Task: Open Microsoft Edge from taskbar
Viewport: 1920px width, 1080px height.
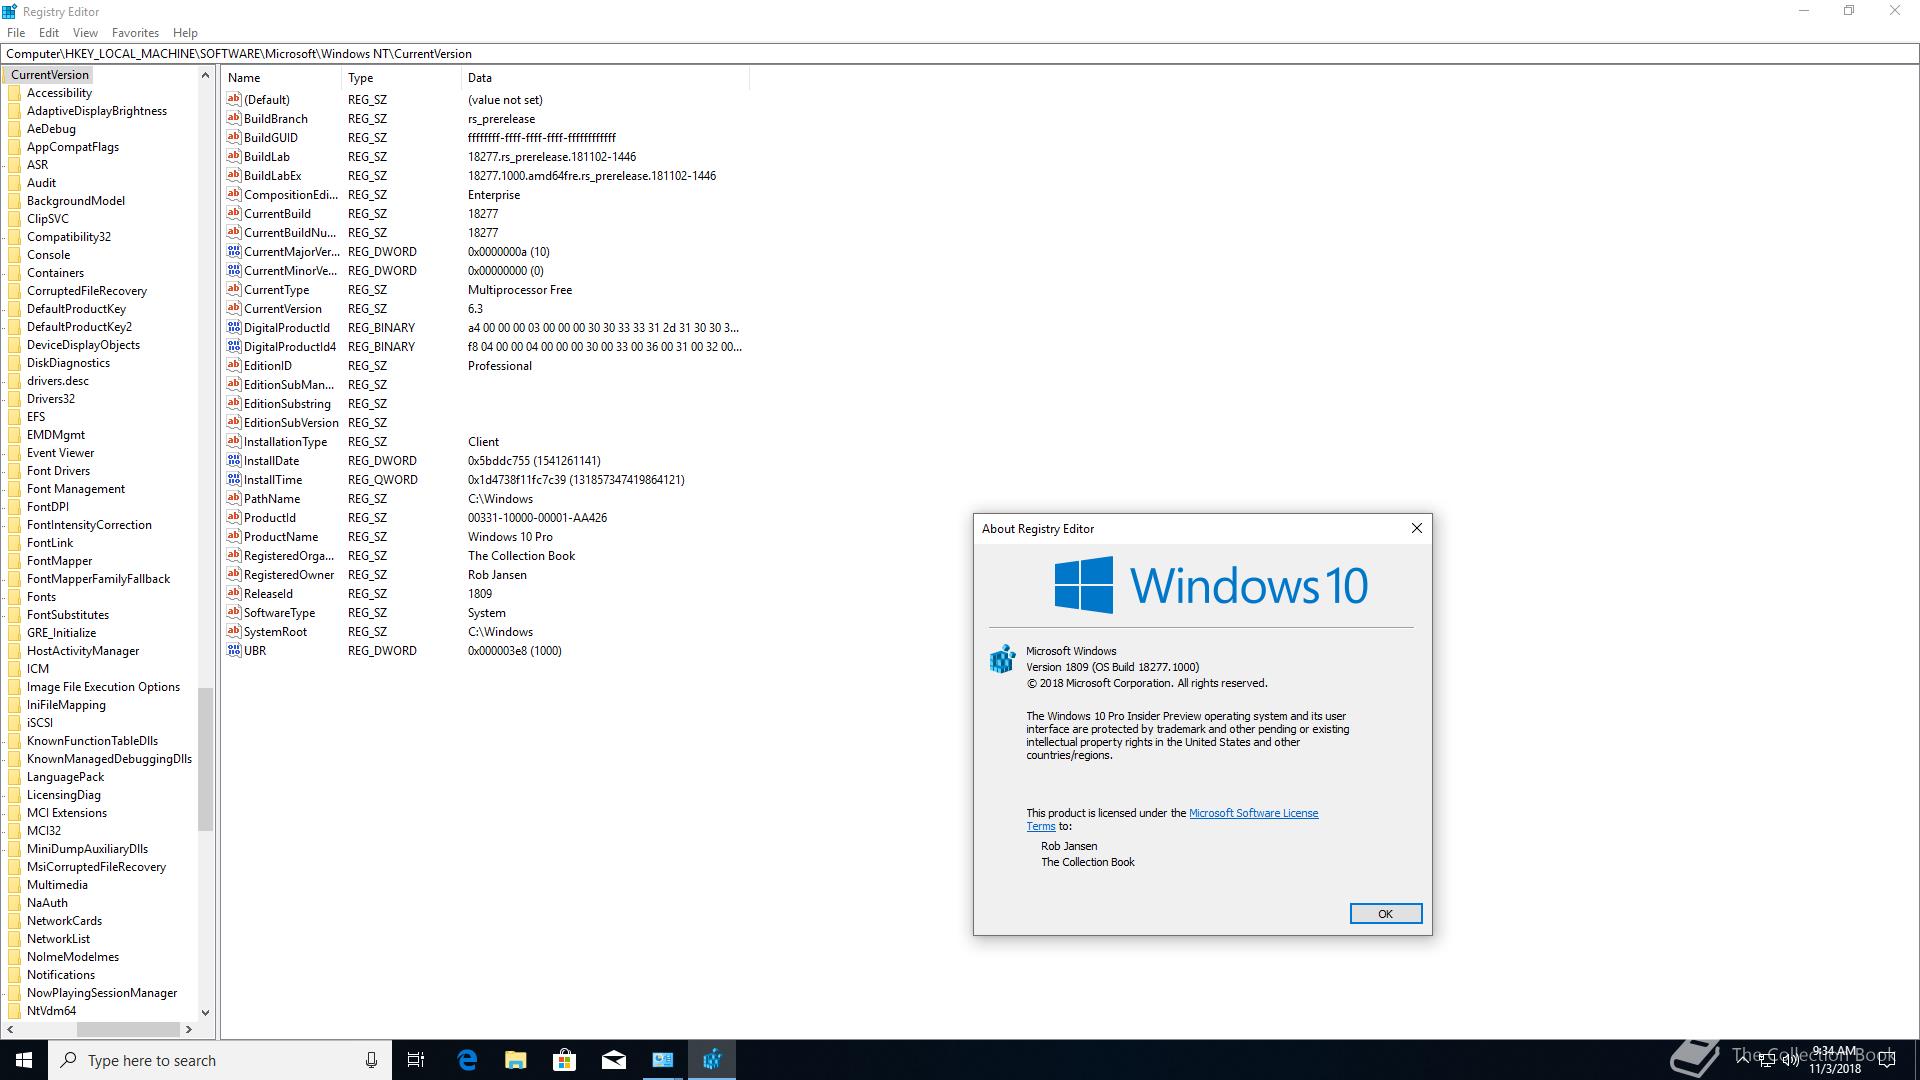Action: click(467, 1060)
